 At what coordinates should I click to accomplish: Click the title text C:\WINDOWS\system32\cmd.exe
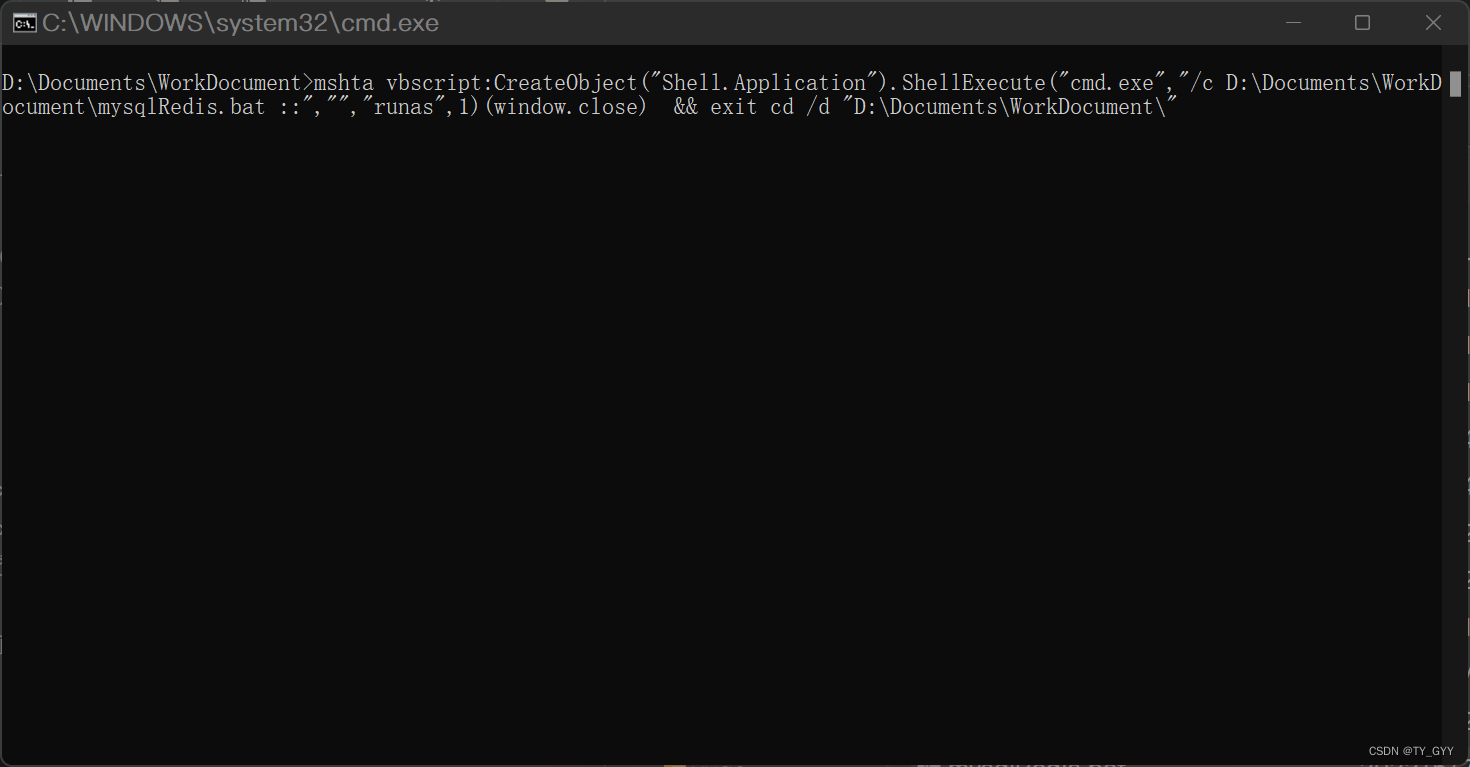click(240, 23)
